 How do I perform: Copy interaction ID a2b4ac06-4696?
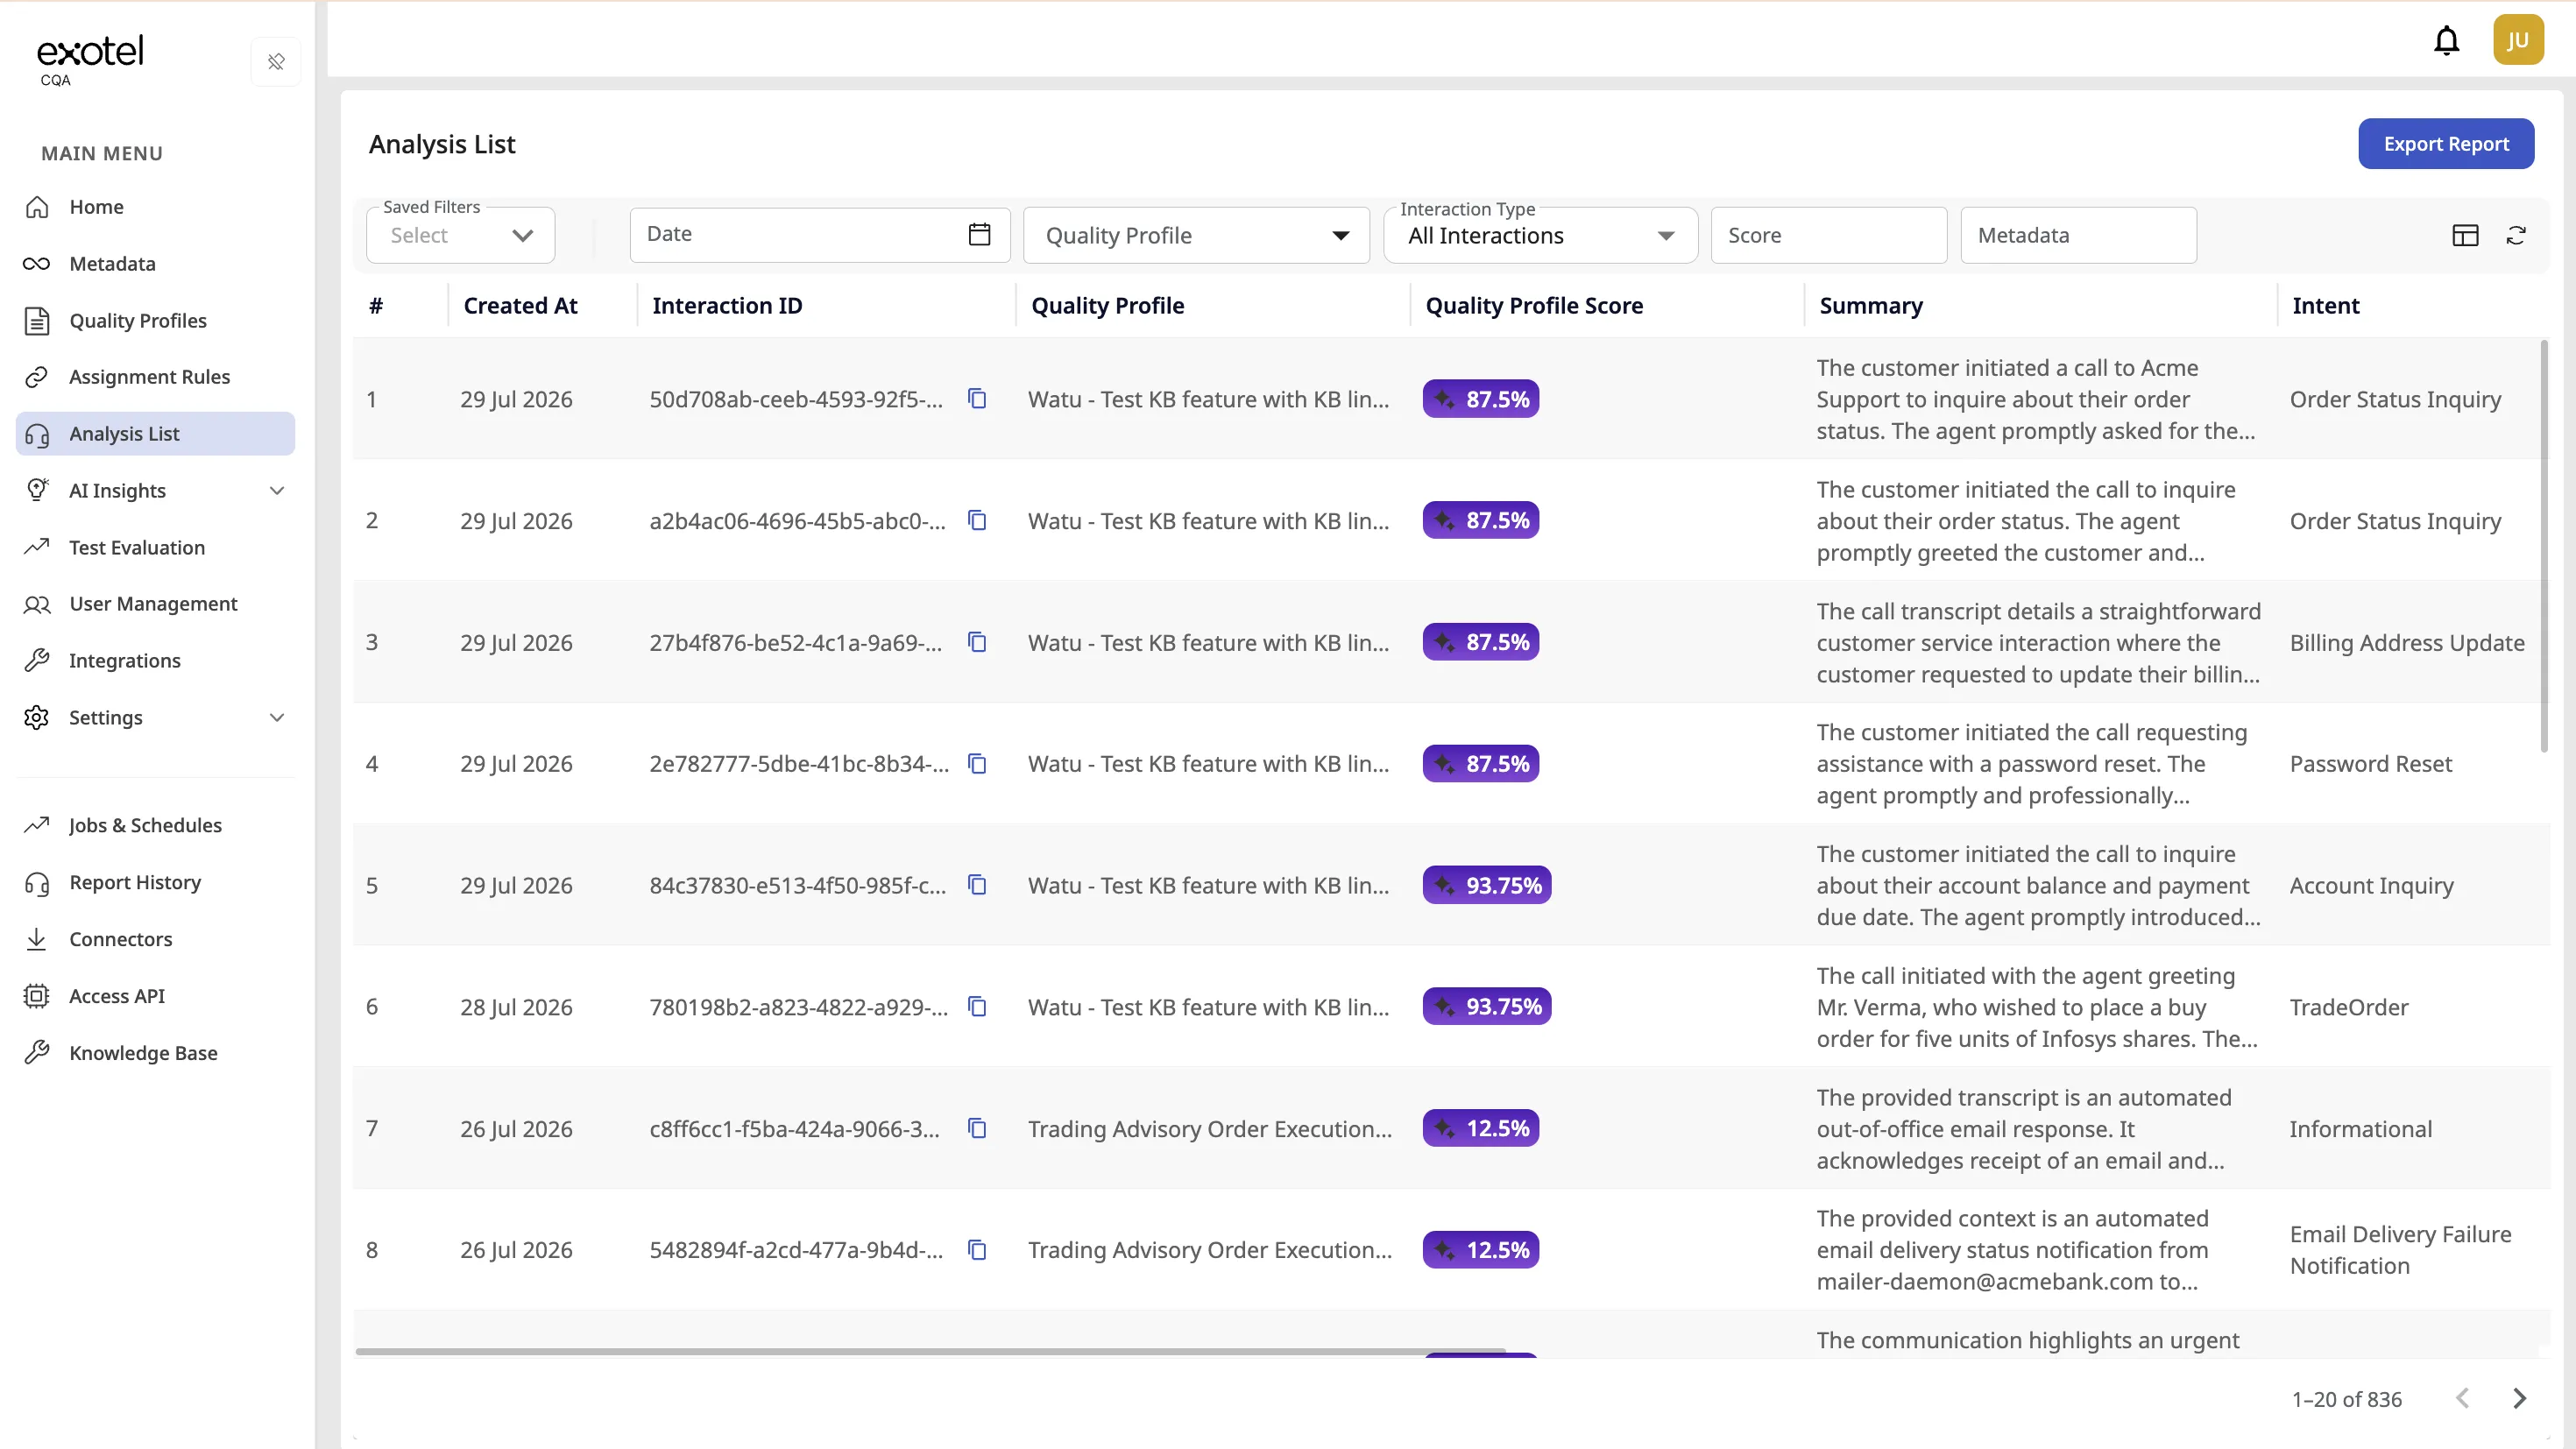[977, 520]
